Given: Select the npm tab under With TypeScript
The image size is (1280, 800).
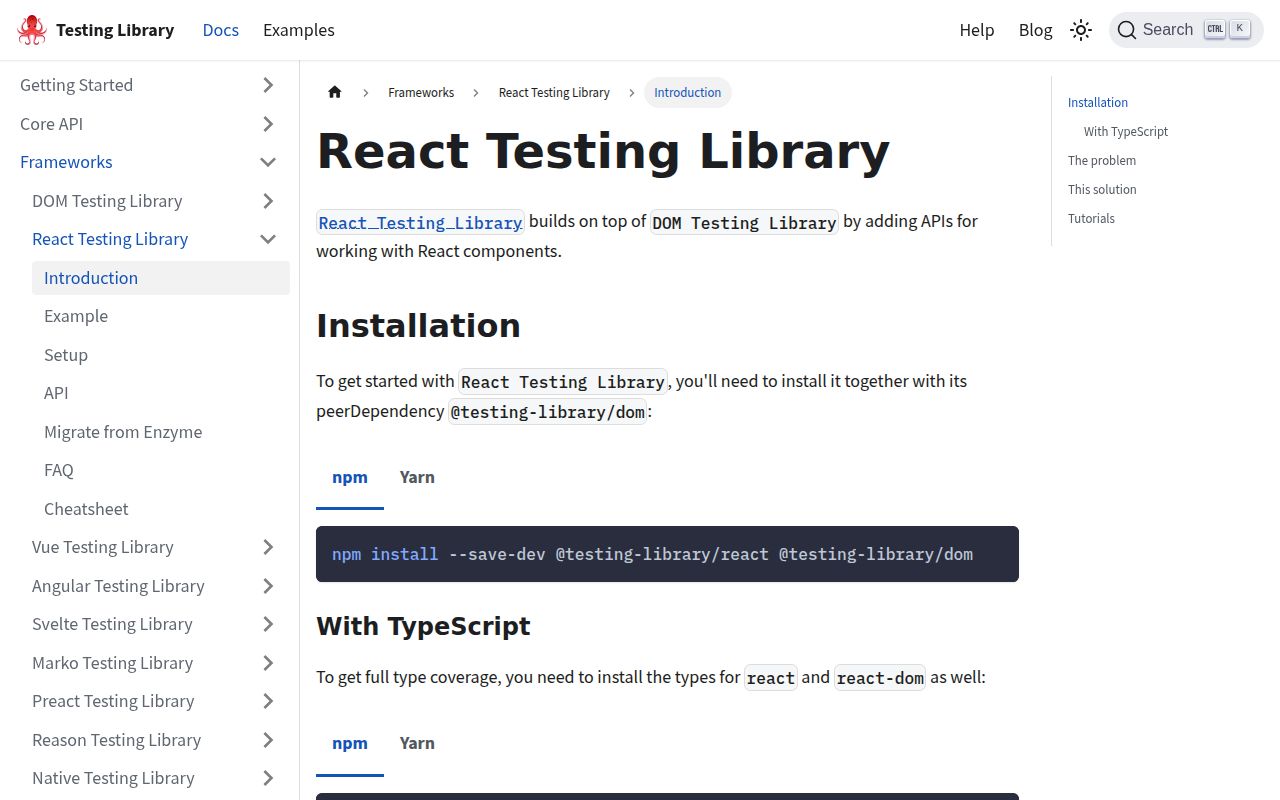Looking at the screenshot, I should click(x=350, y=743).
